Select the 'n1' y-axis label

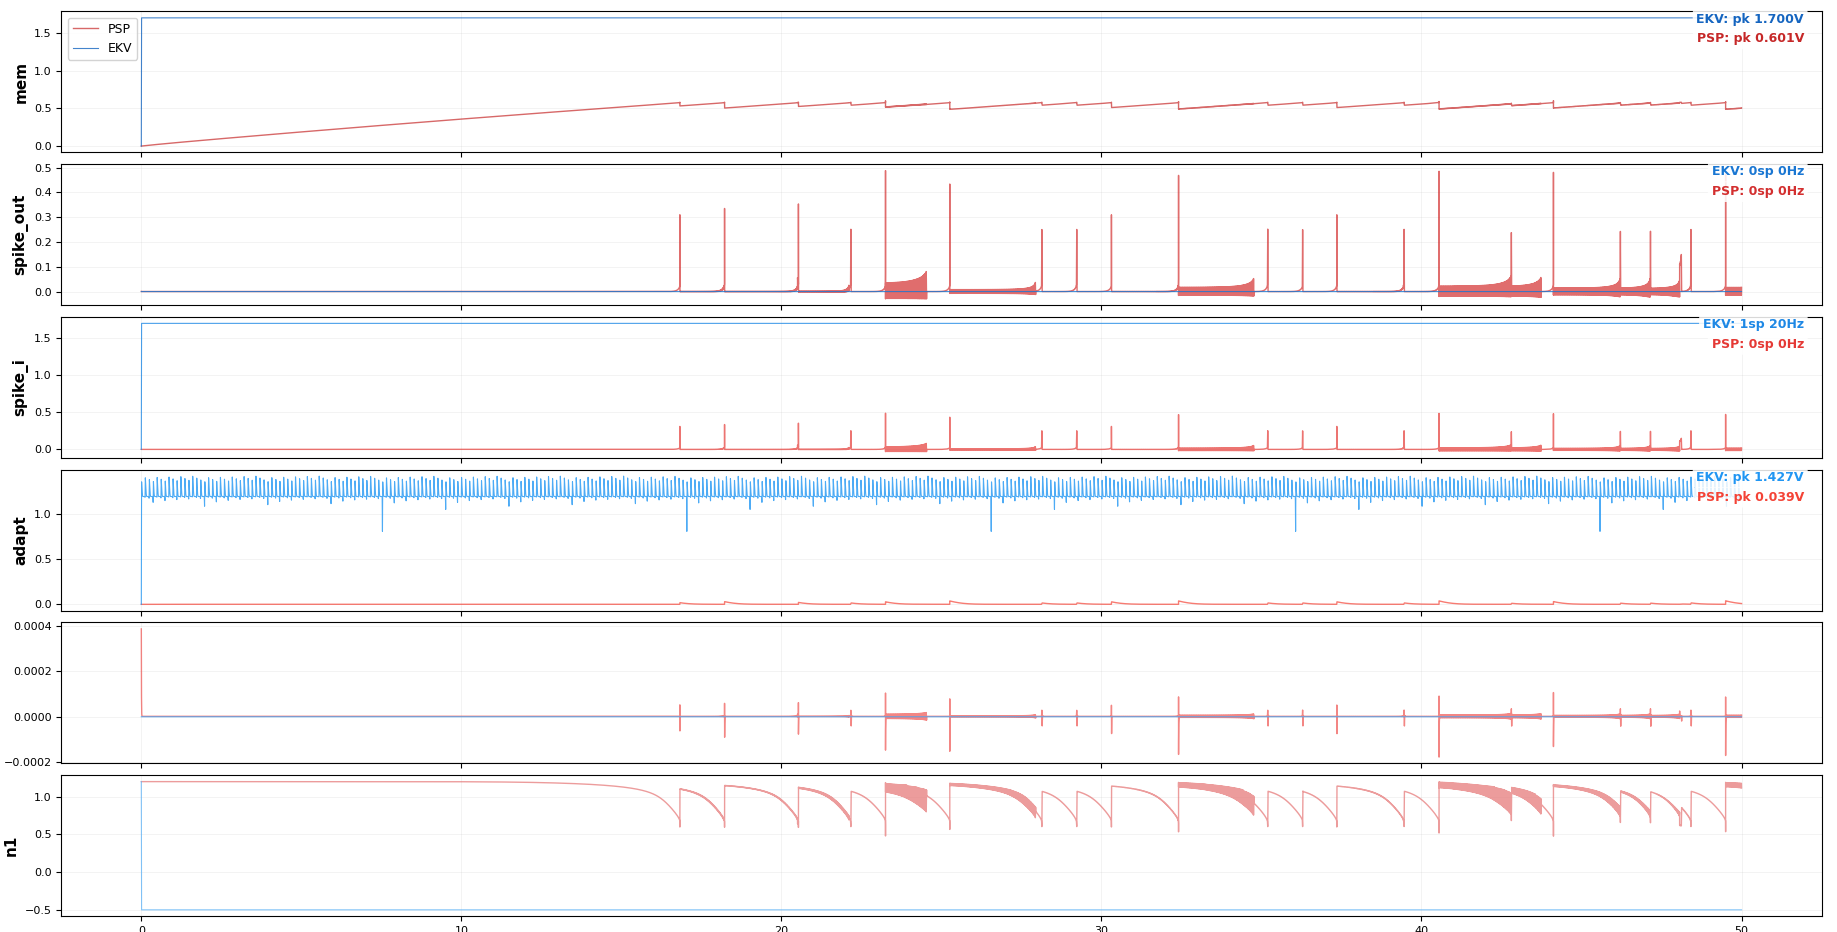point(11,847)
